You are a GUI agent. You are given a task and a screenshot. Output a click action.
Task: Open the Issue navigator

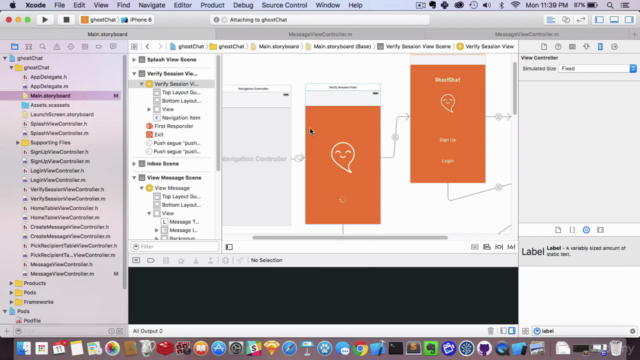point(57,47)
